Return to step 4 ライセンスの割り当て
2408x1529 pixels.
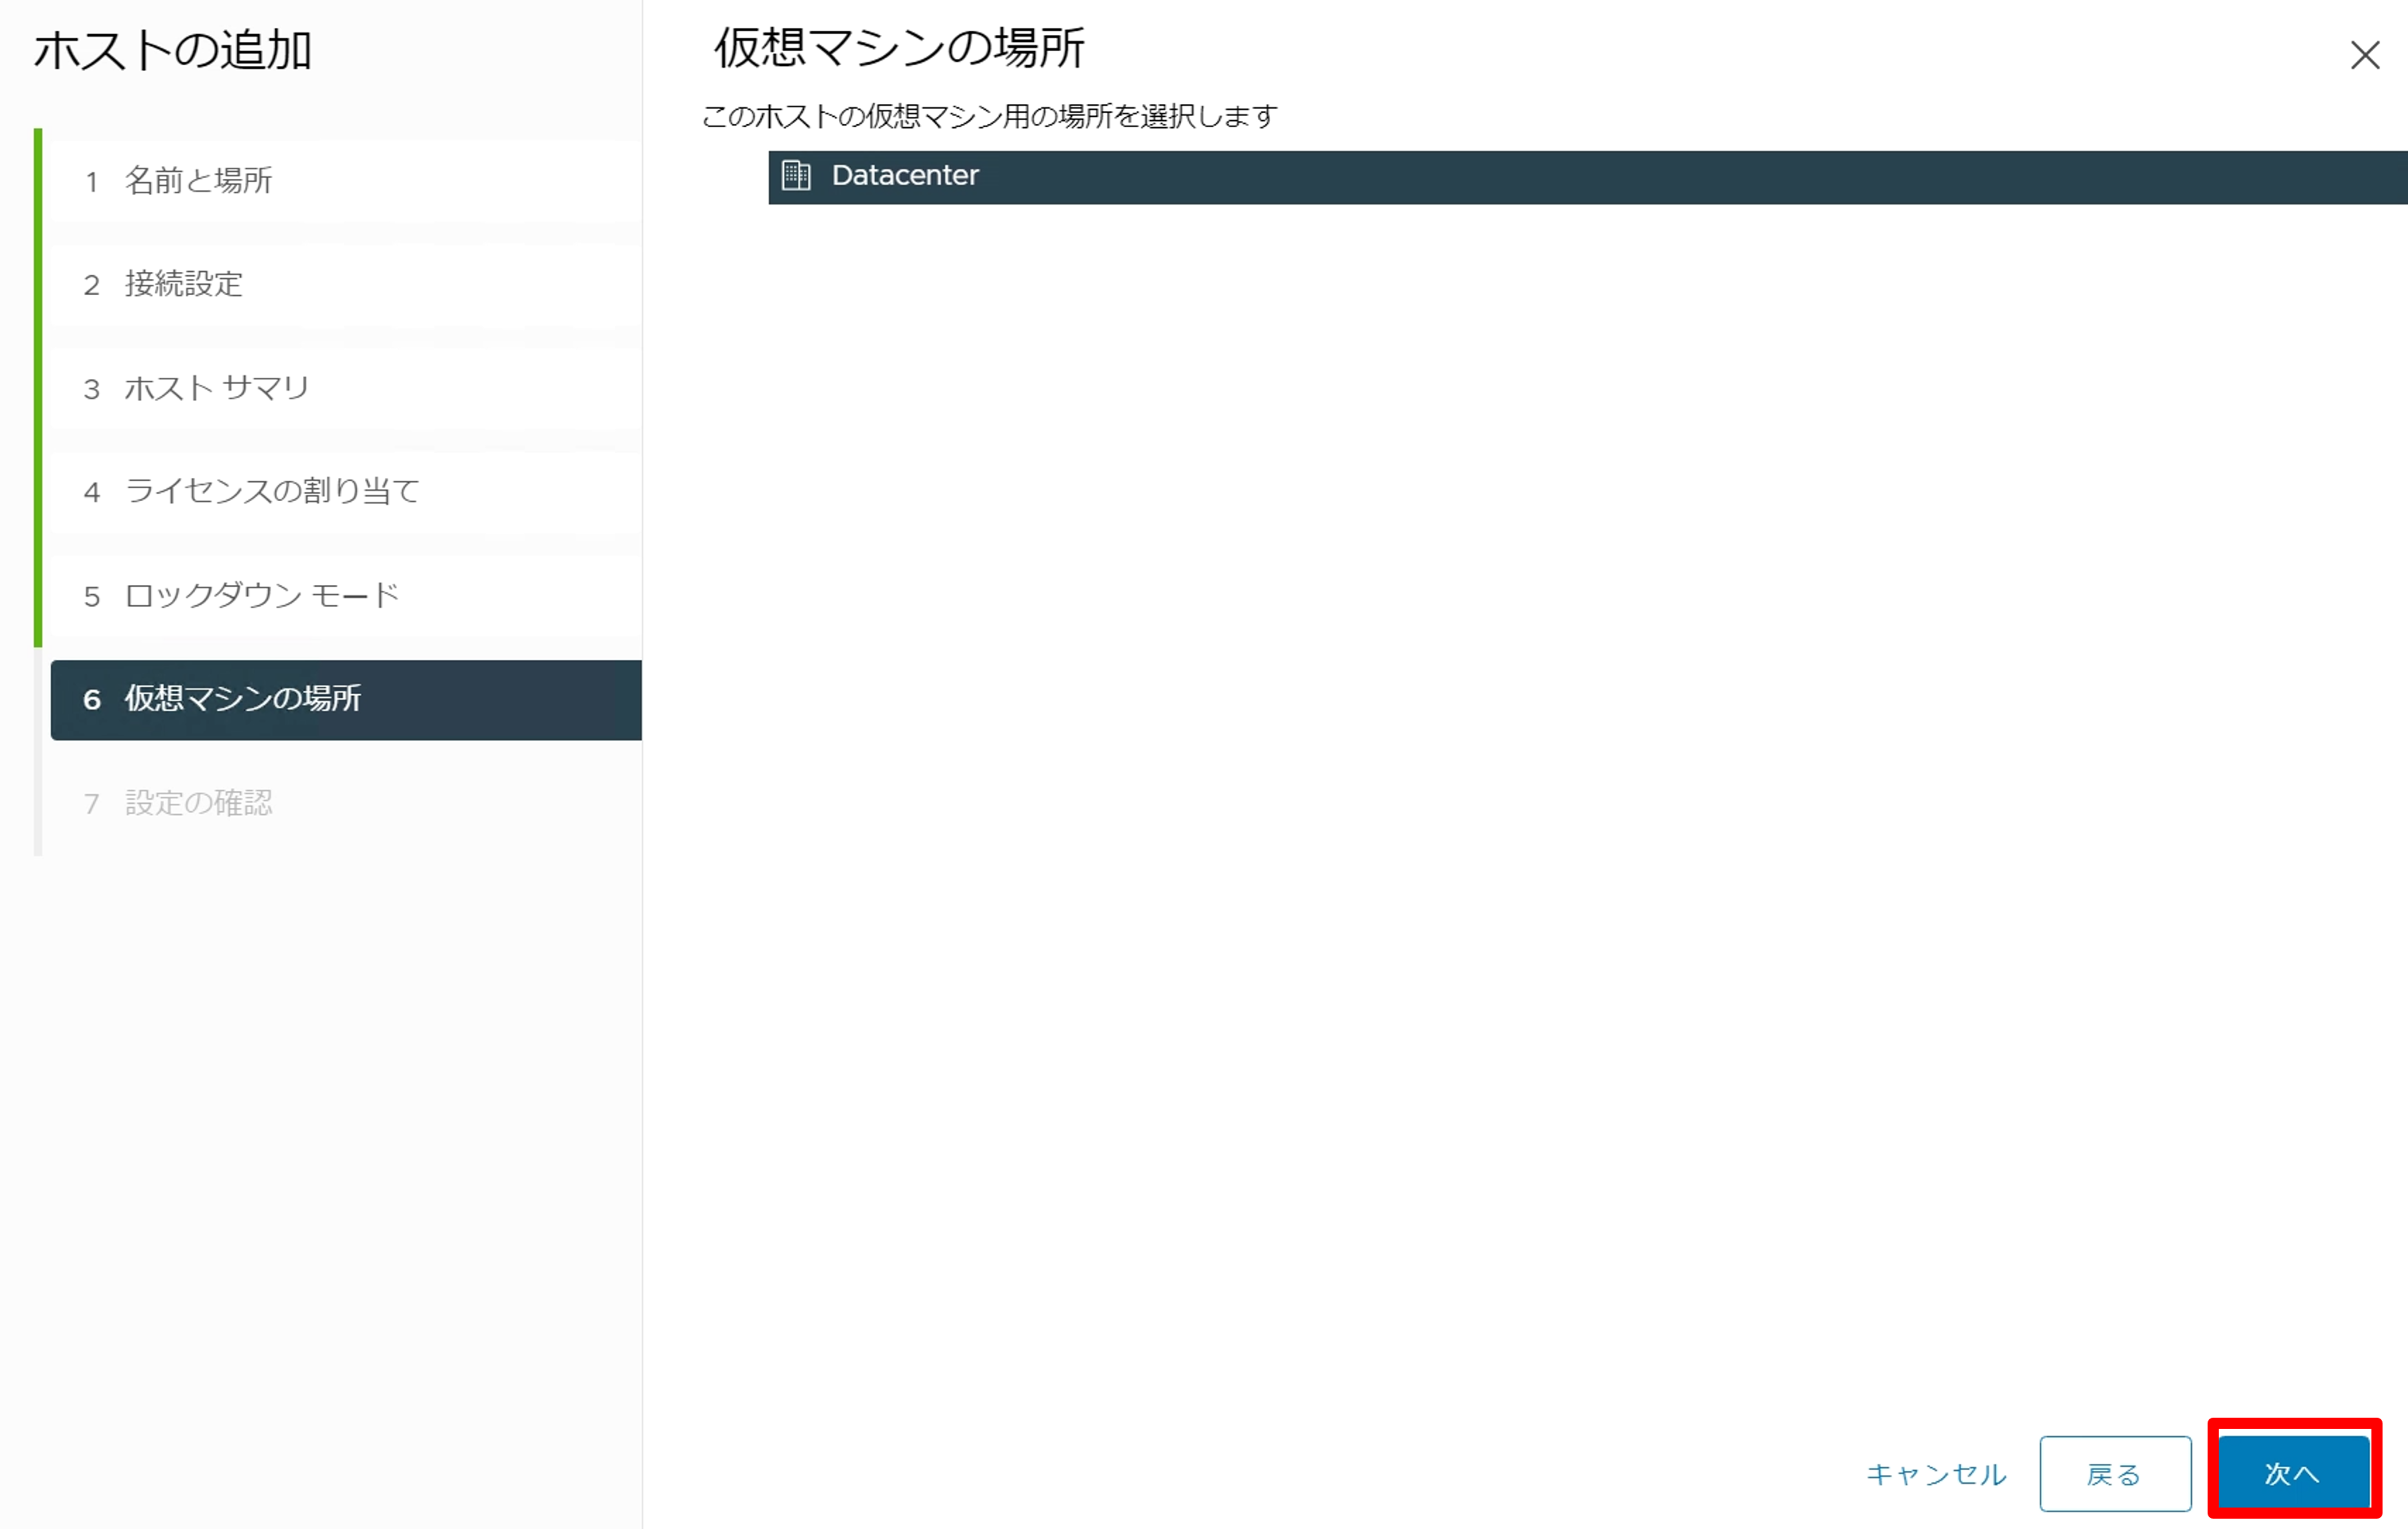click(x=271, y=492)
